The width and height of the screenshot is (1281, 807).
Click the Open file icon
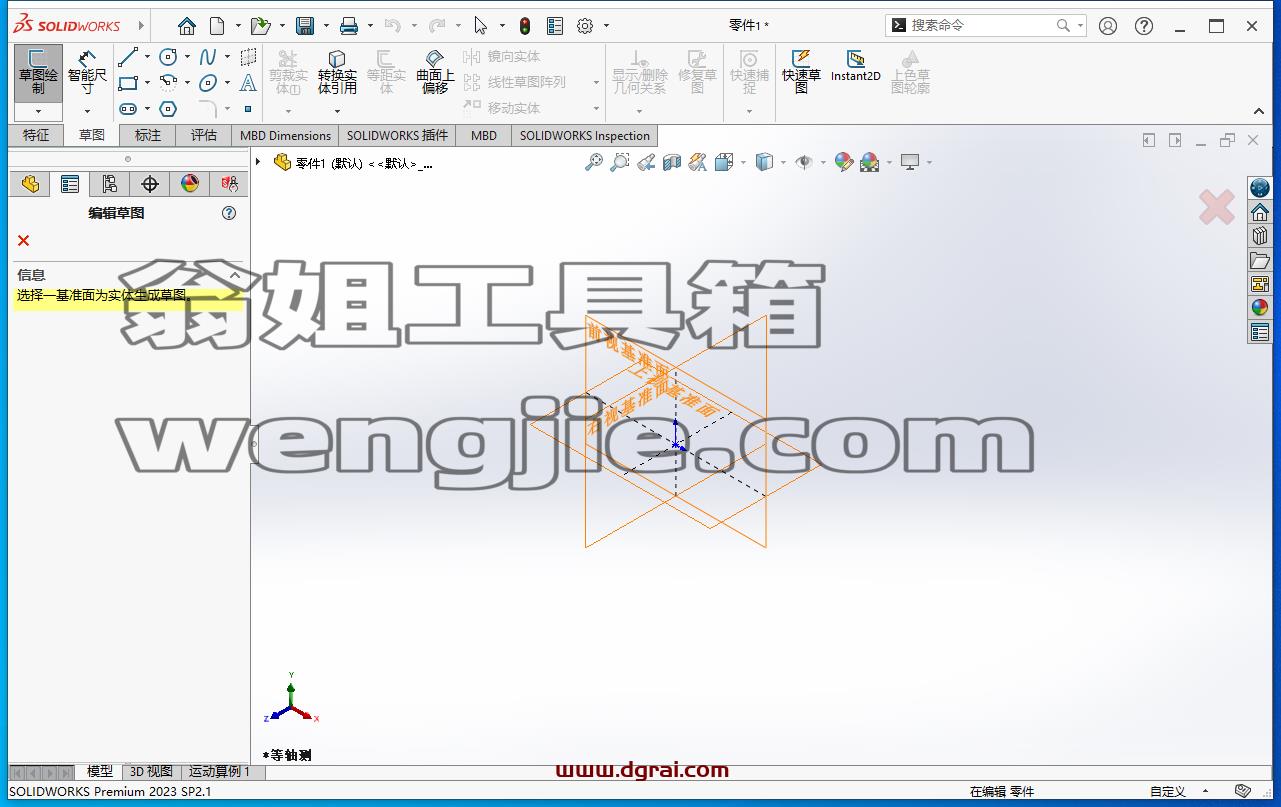[x=260, y=26]
